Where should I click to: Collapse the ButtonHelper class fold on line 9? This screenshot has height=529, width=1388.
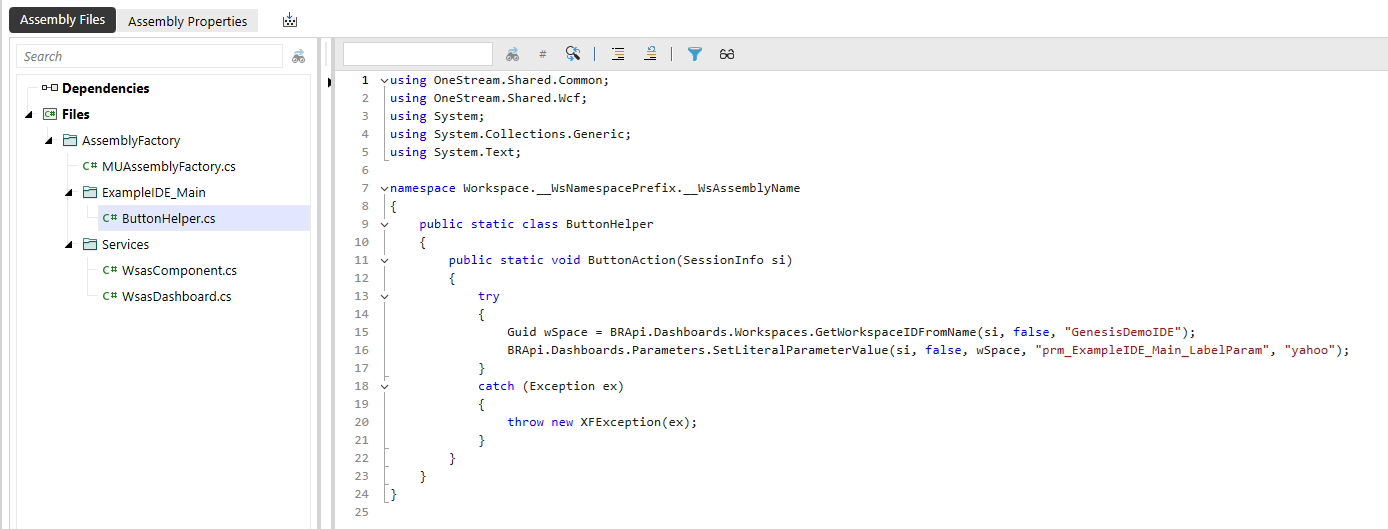(x=384, y=224)
